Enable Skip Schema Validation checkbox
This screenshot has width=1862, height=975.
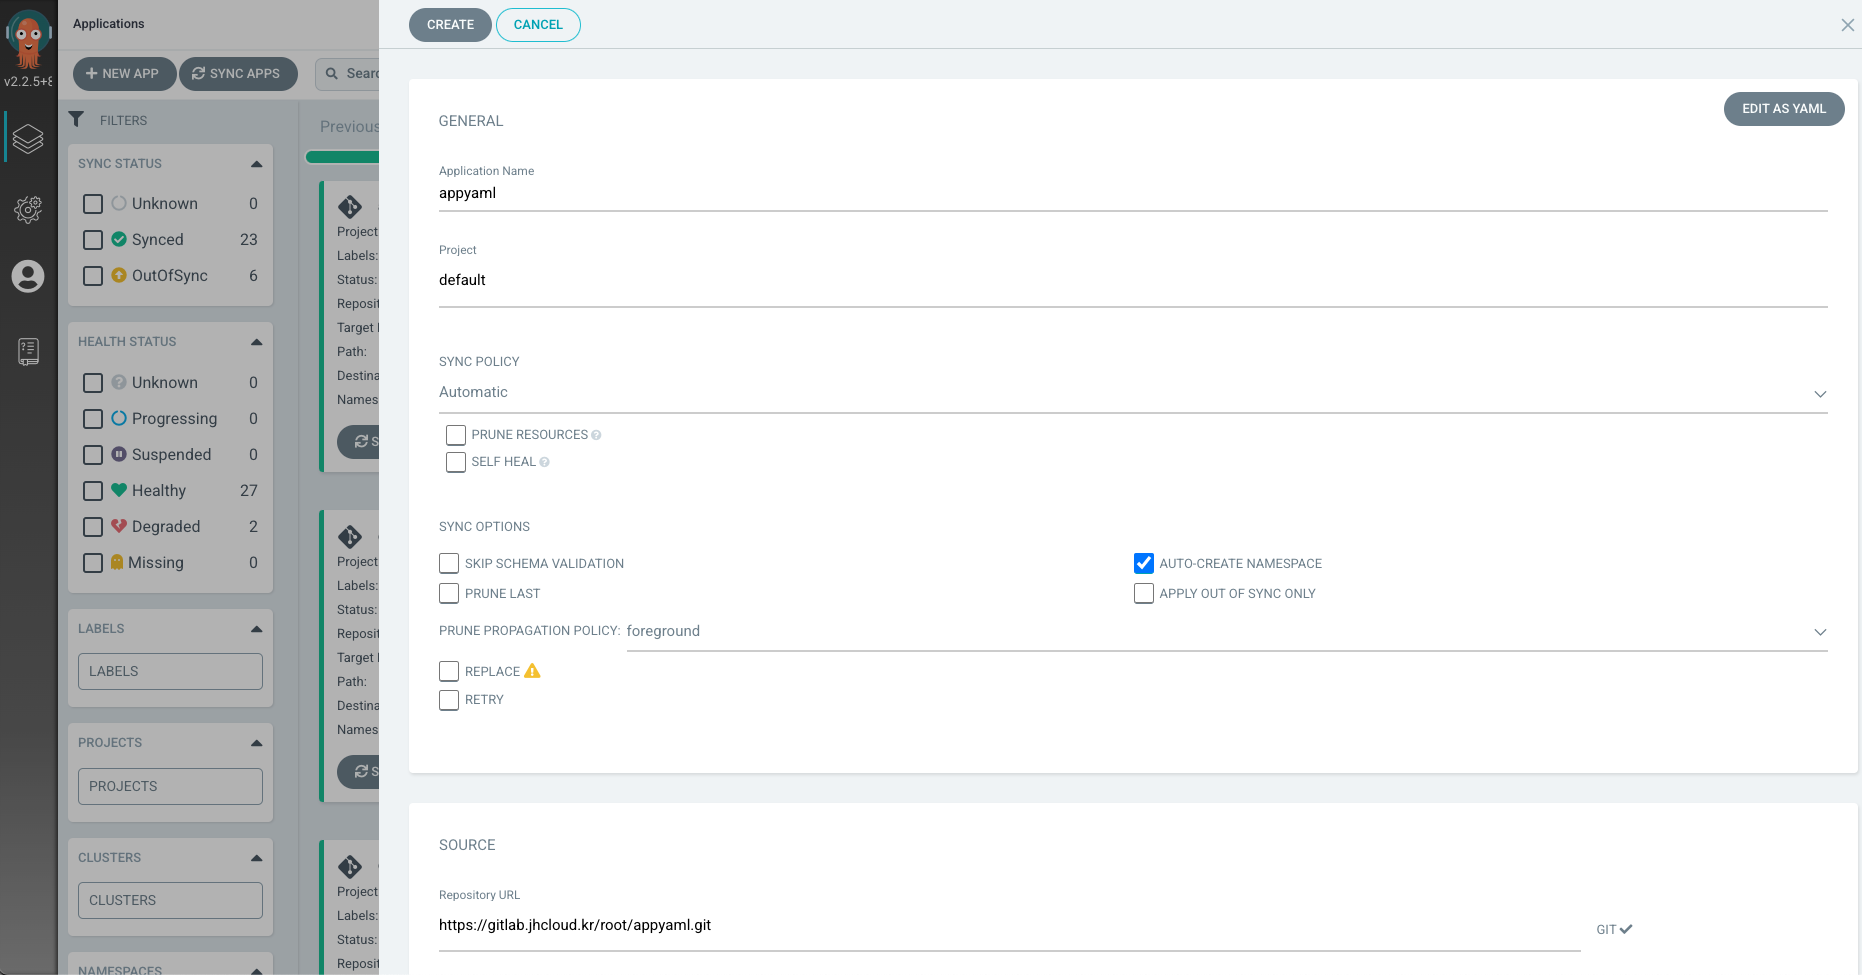click(449, 564)
